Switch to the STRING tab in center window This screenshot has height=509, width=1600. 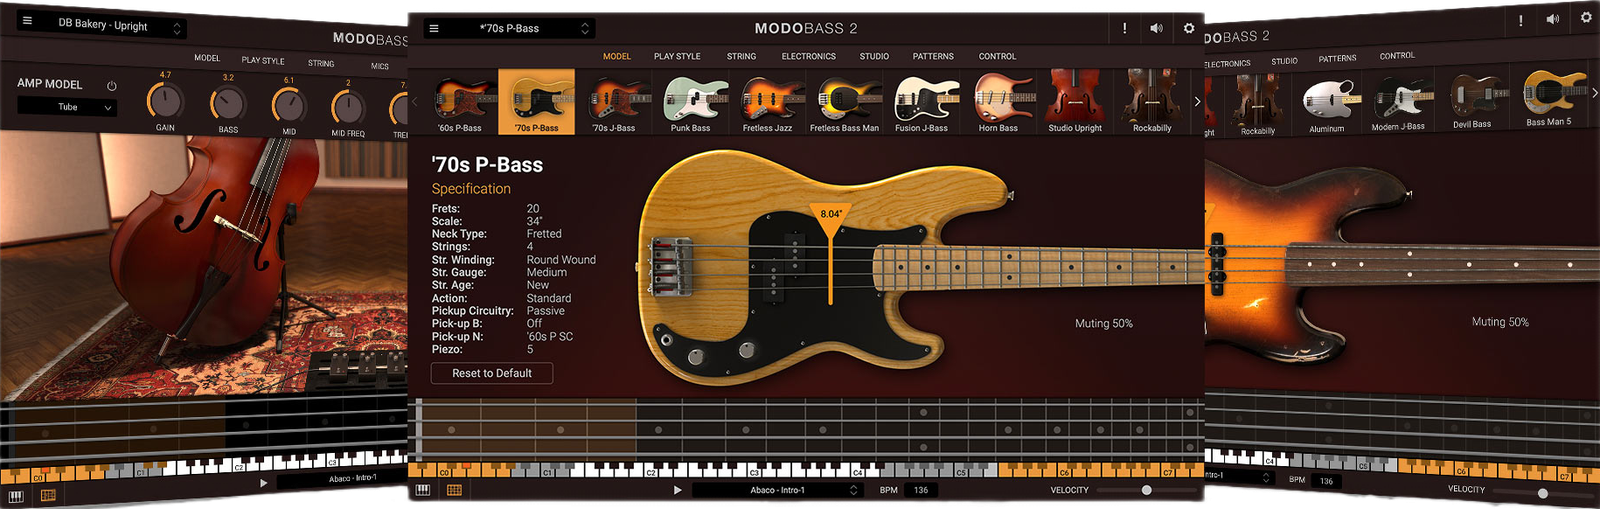tap(741, 56)
